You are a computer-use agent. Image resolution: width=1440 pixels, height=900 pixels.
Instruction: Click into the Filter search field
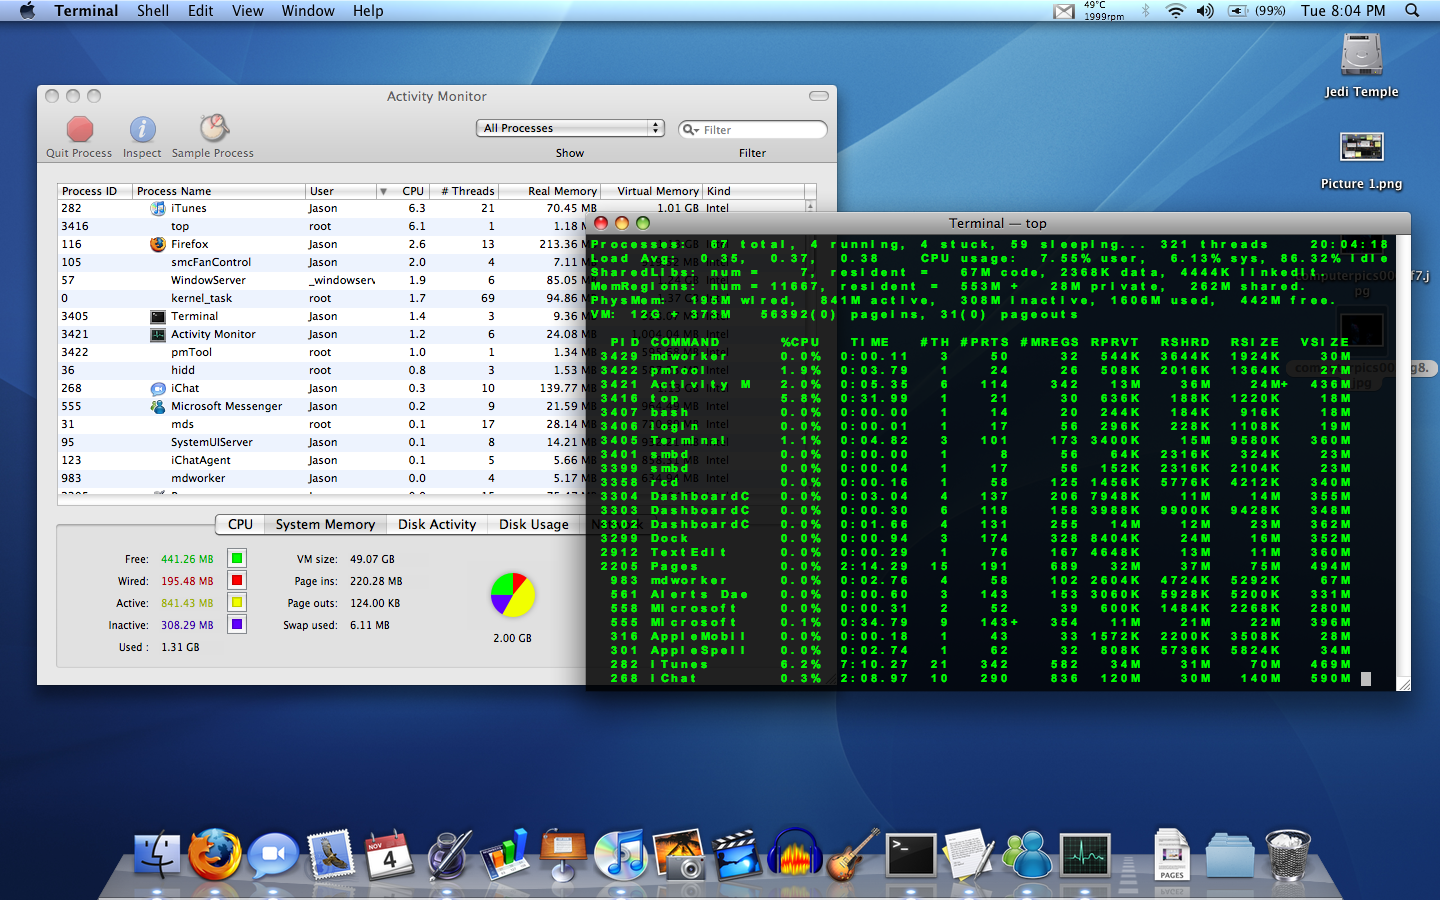762,130
